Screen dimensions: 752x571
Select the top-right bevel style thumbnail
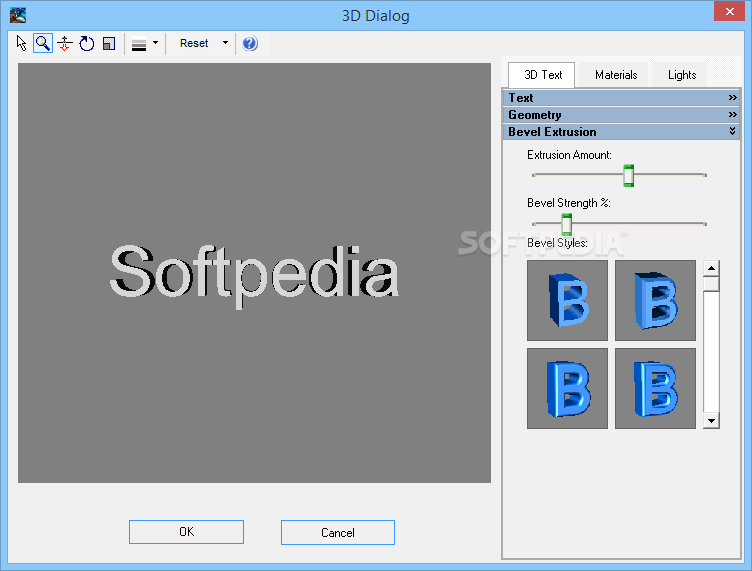point(655,301)
